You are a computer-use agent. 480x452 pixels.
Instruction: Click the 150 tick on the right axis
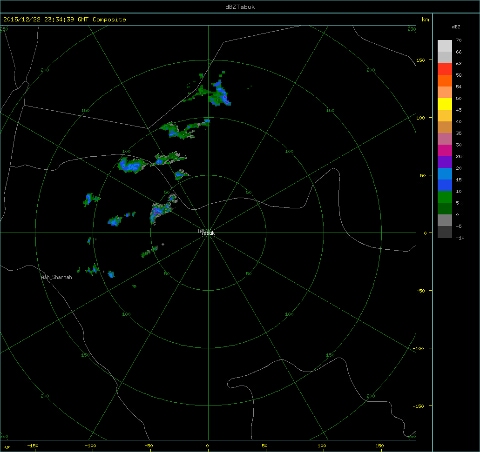(x=421, y=60)
